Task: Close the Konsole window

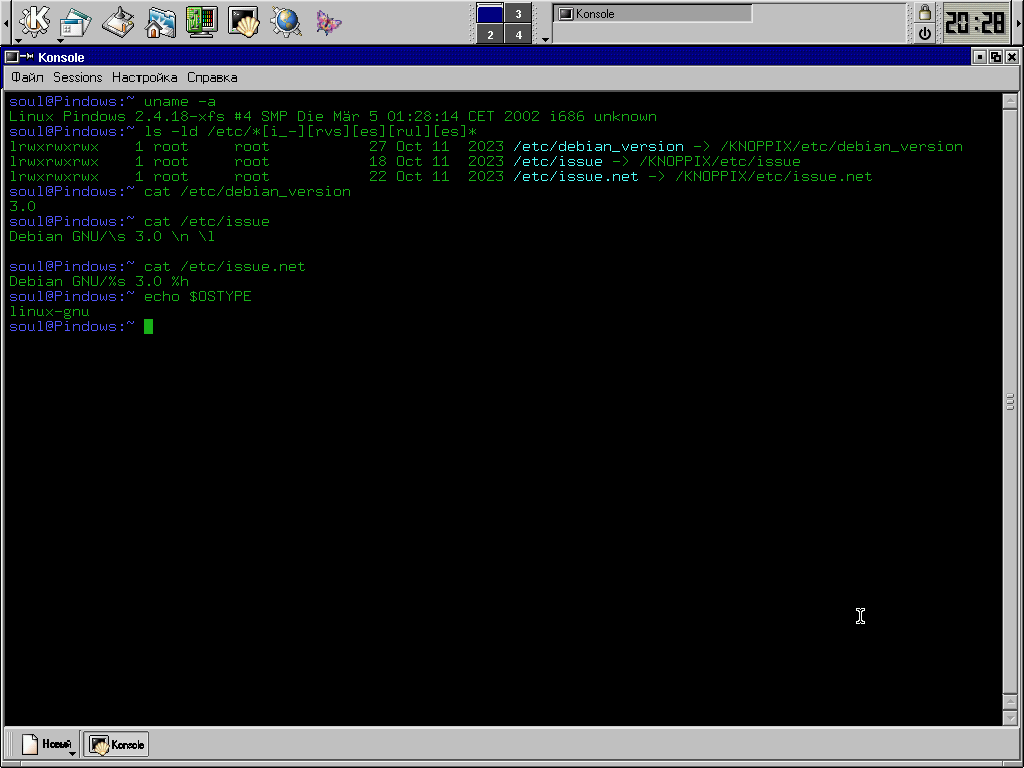Action: point(1012,57)
